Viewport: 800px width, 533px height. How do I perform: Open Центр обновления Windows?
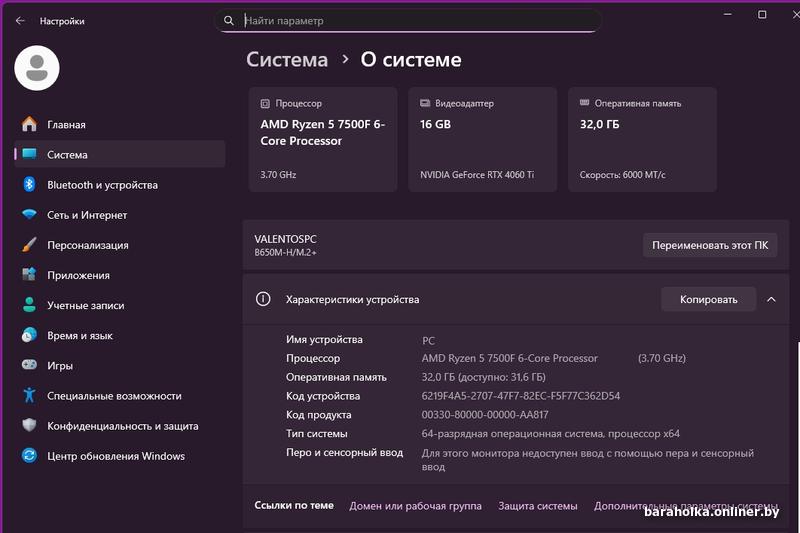[x=119, y=455]
